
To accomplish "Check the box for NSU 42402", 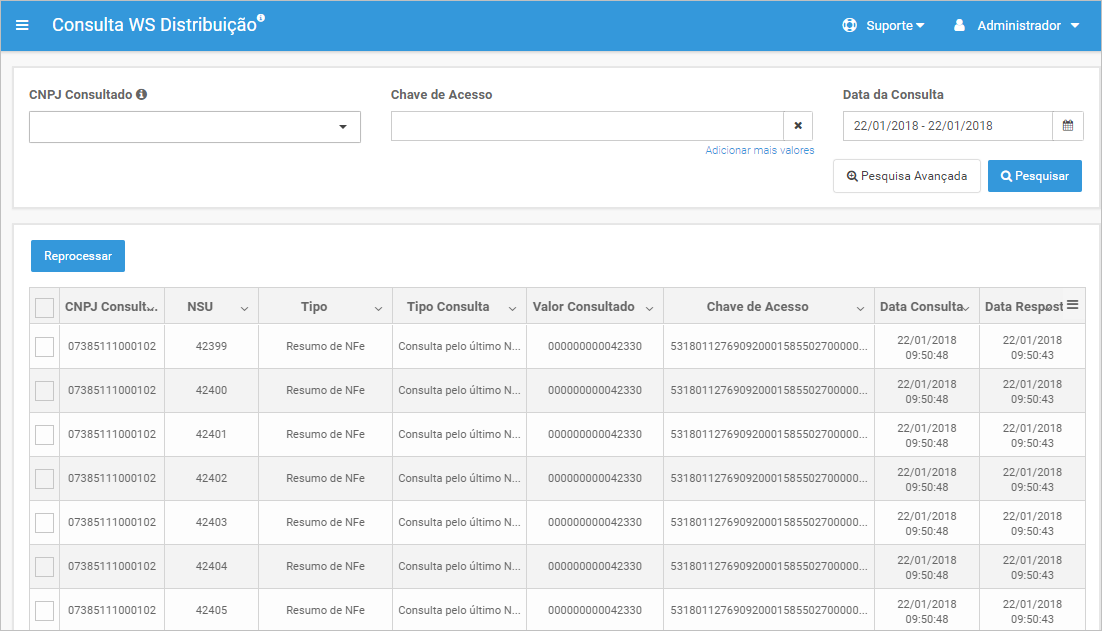I will 44,479.
